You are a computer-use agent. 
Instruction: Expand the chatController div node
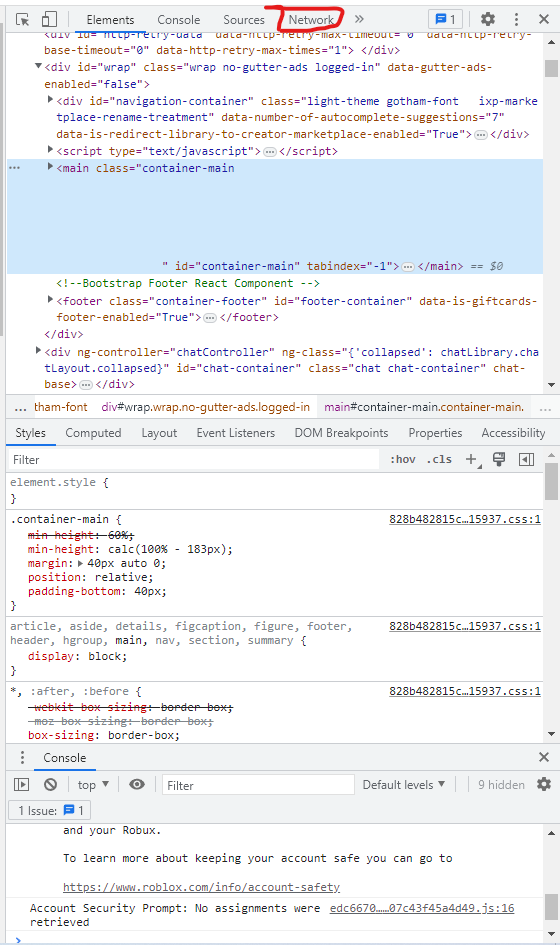pos(38,350)
